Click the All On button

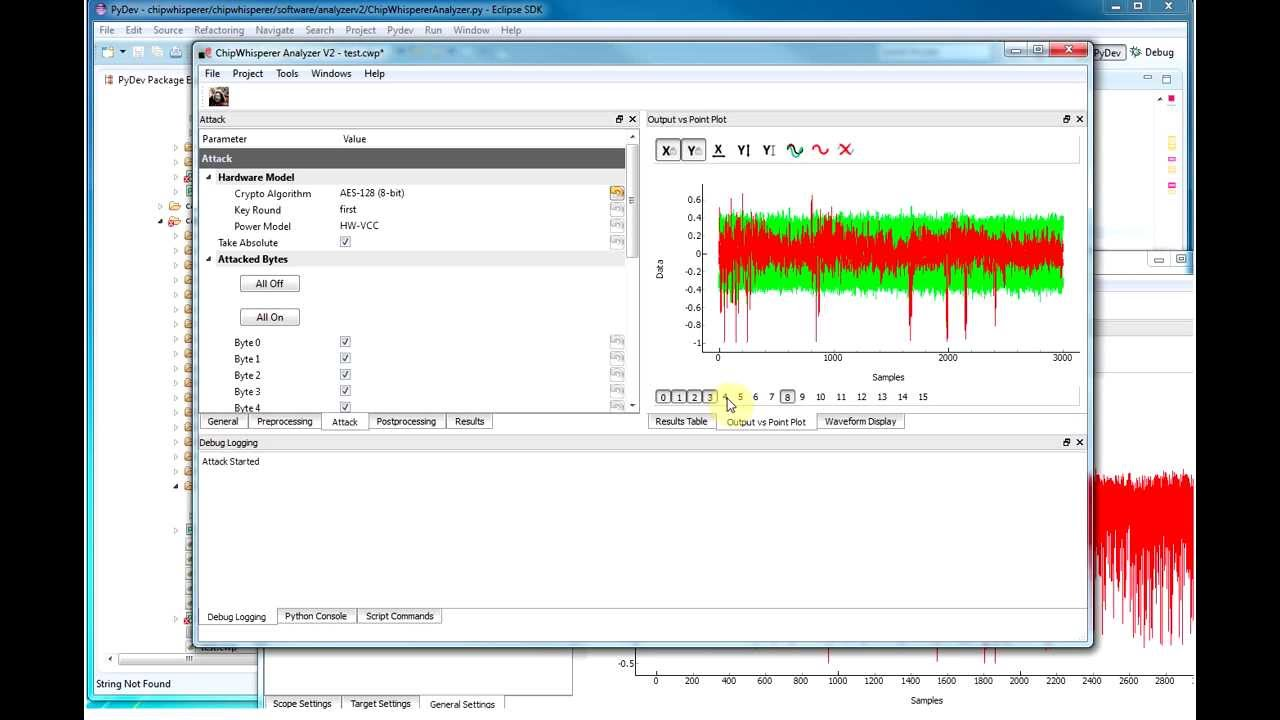[270, 317]
